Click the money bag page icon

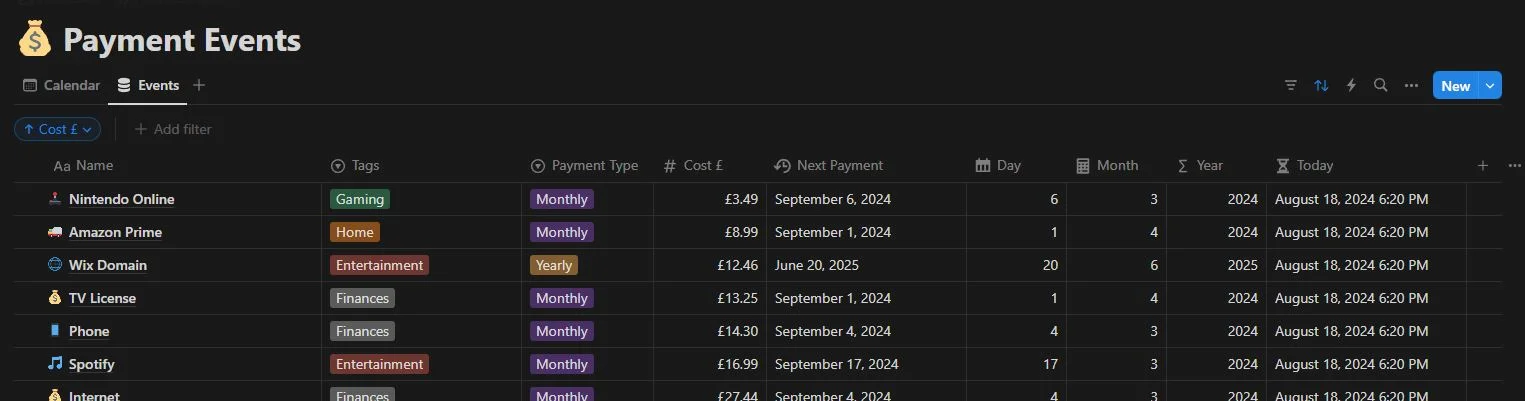(35, 41)
